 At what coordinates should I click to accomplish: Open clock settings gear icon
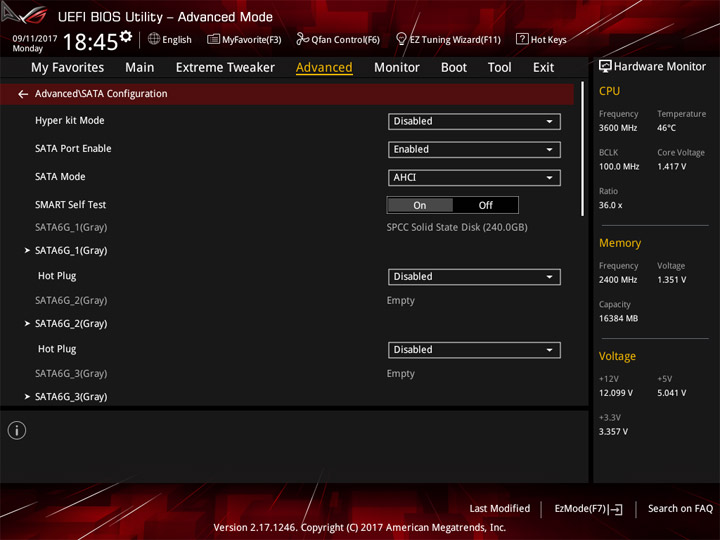pos(126,36)
